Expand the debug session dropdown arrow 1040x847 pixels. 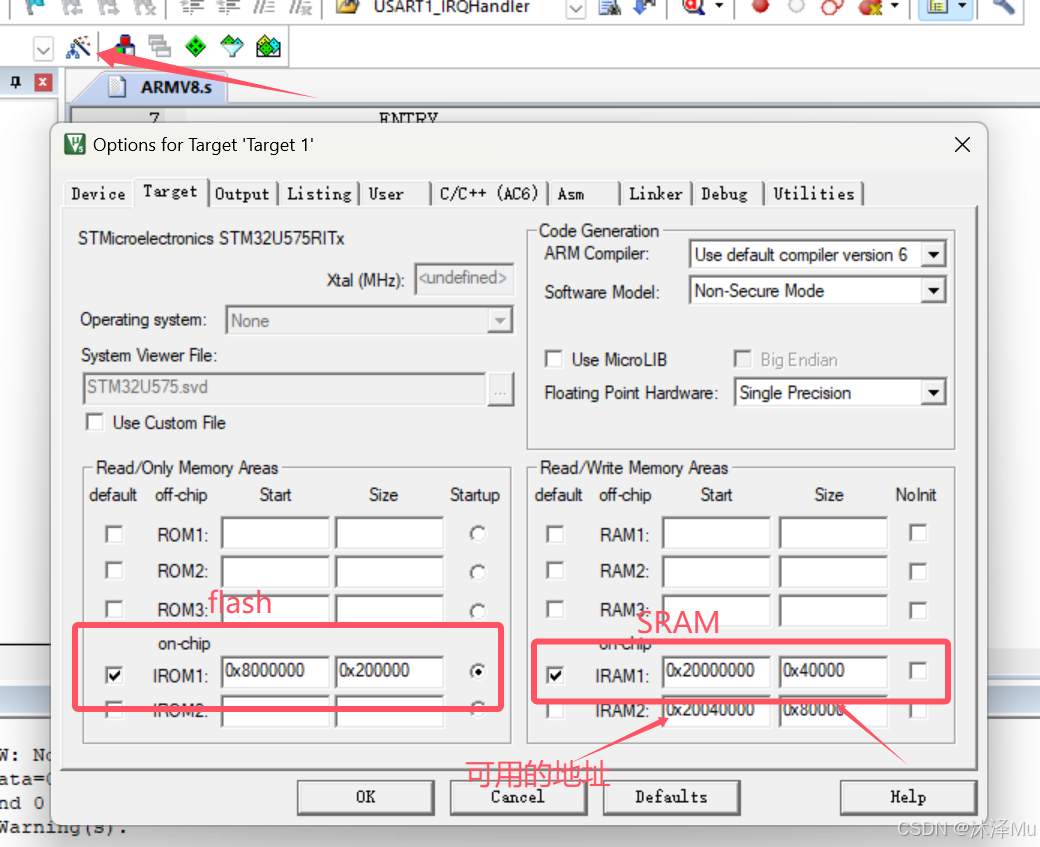coord(719,7)
